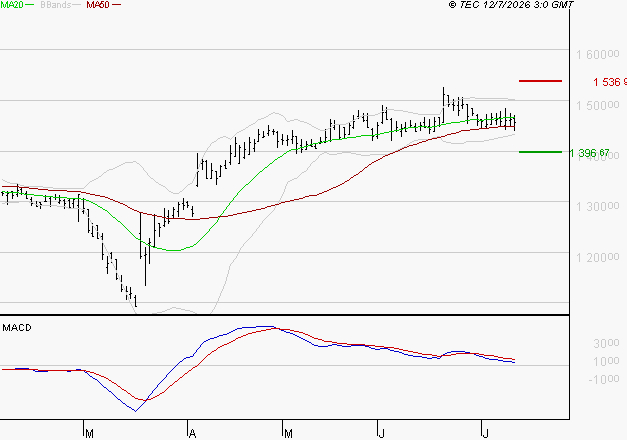Click the green line sample beside MA20
The height and width of the screenshot is (440, 627).
click(x=30, y=5)
